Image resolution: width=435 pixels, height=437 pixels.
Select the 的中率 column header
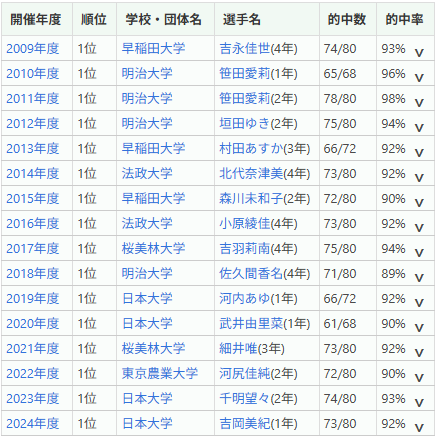pos(404,20)
